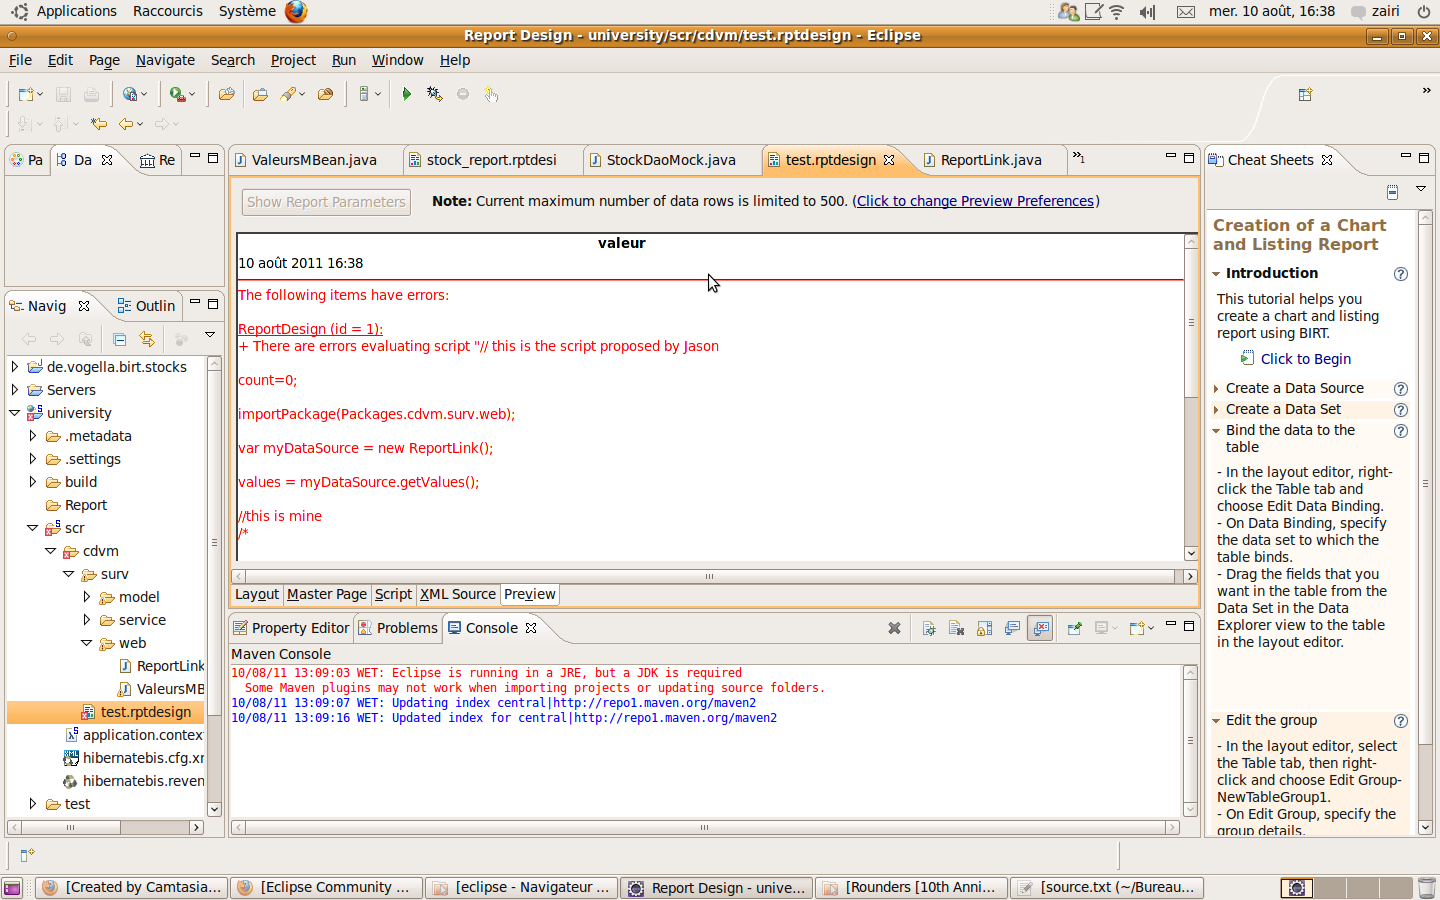Click the Last Edit Location arrow icon
Screen dimensions: 1440x900
click(99, 124)
